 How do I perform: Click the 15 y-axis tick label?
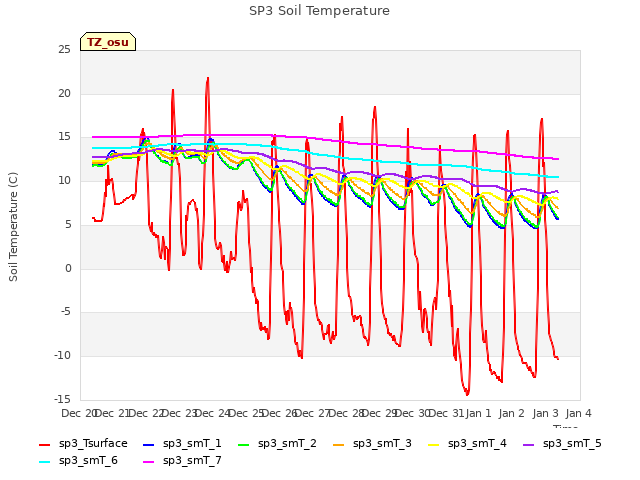pos(64,137)
